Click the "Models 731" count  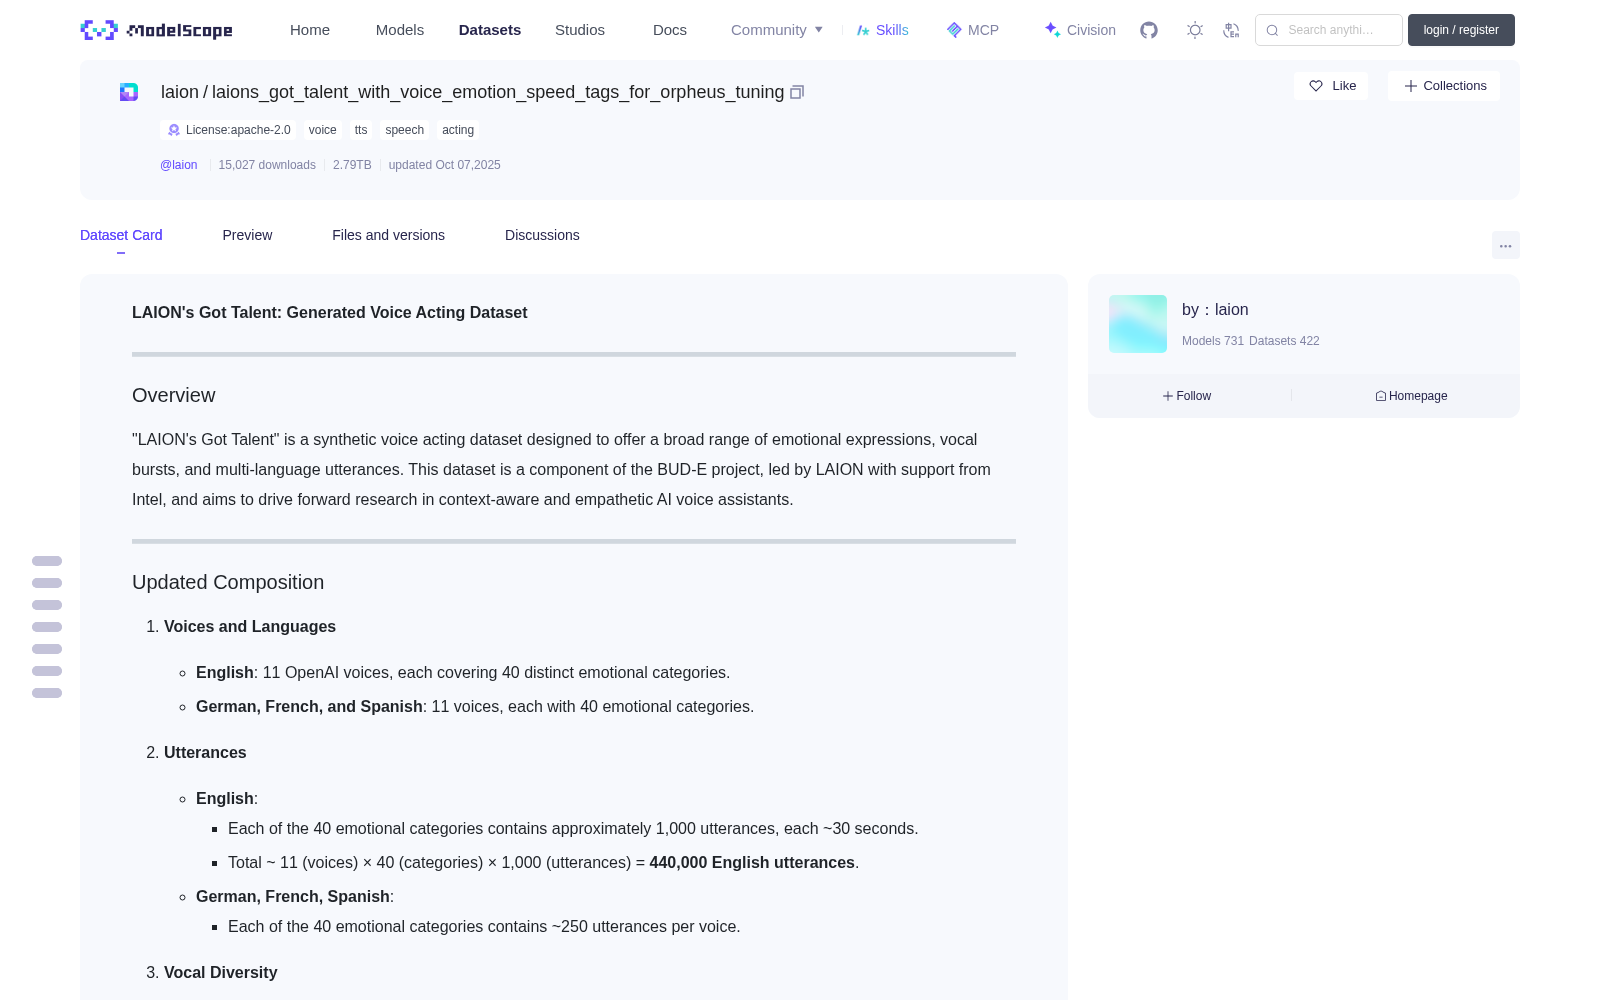(1213, 341)
